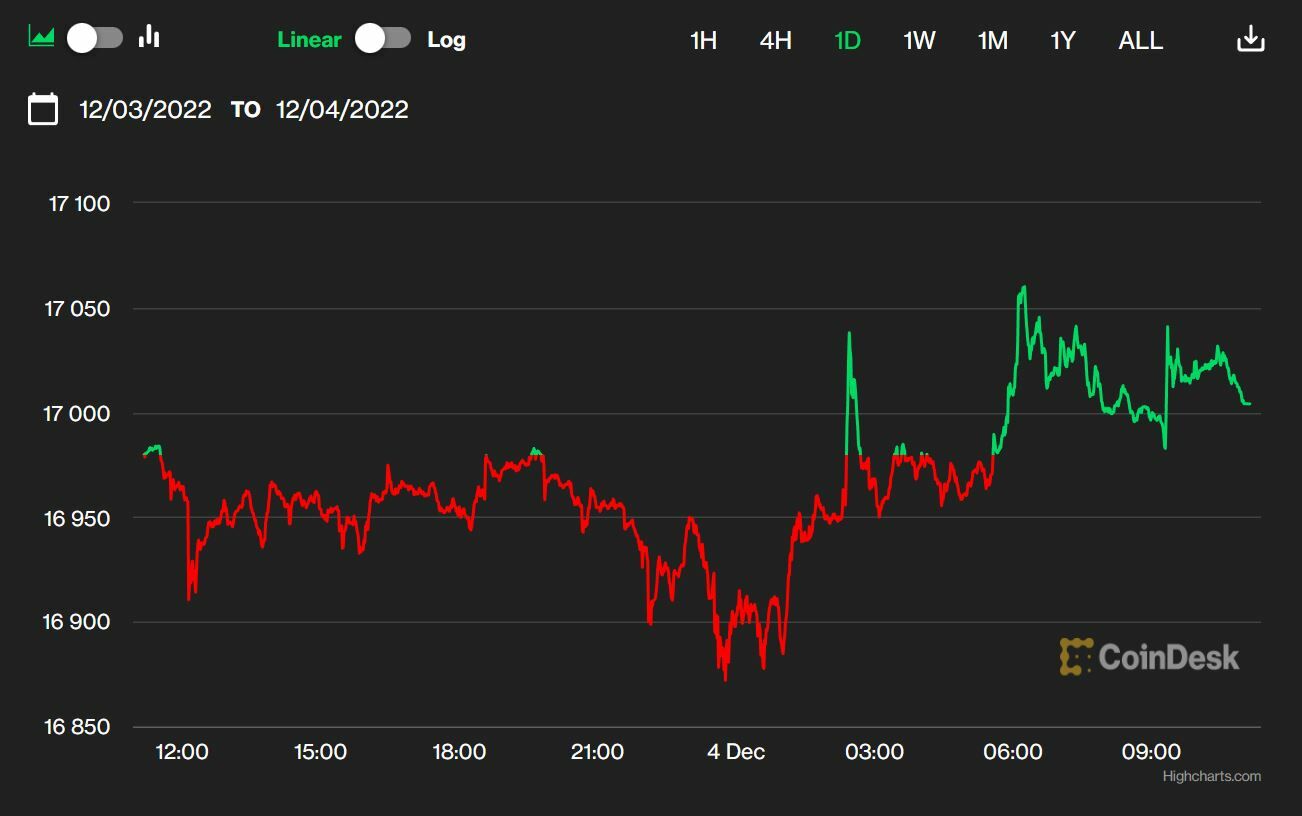1302x816 pixels.
Task: Click the 16 850 axis label
Action: 76,727
